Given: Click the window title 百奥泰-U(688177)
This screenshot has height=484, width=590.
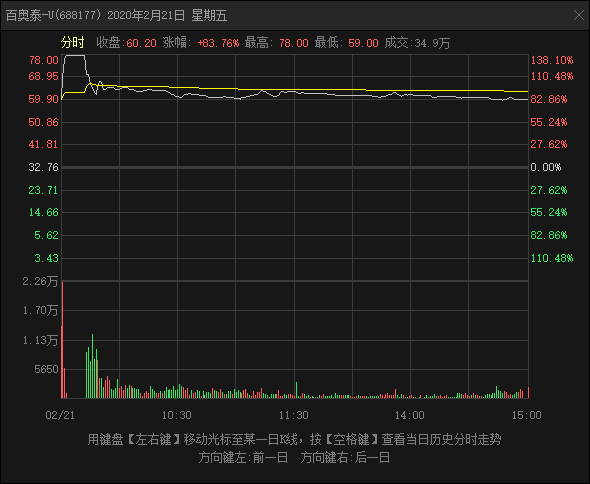Looking at the screenshot, I should (54, 15).
